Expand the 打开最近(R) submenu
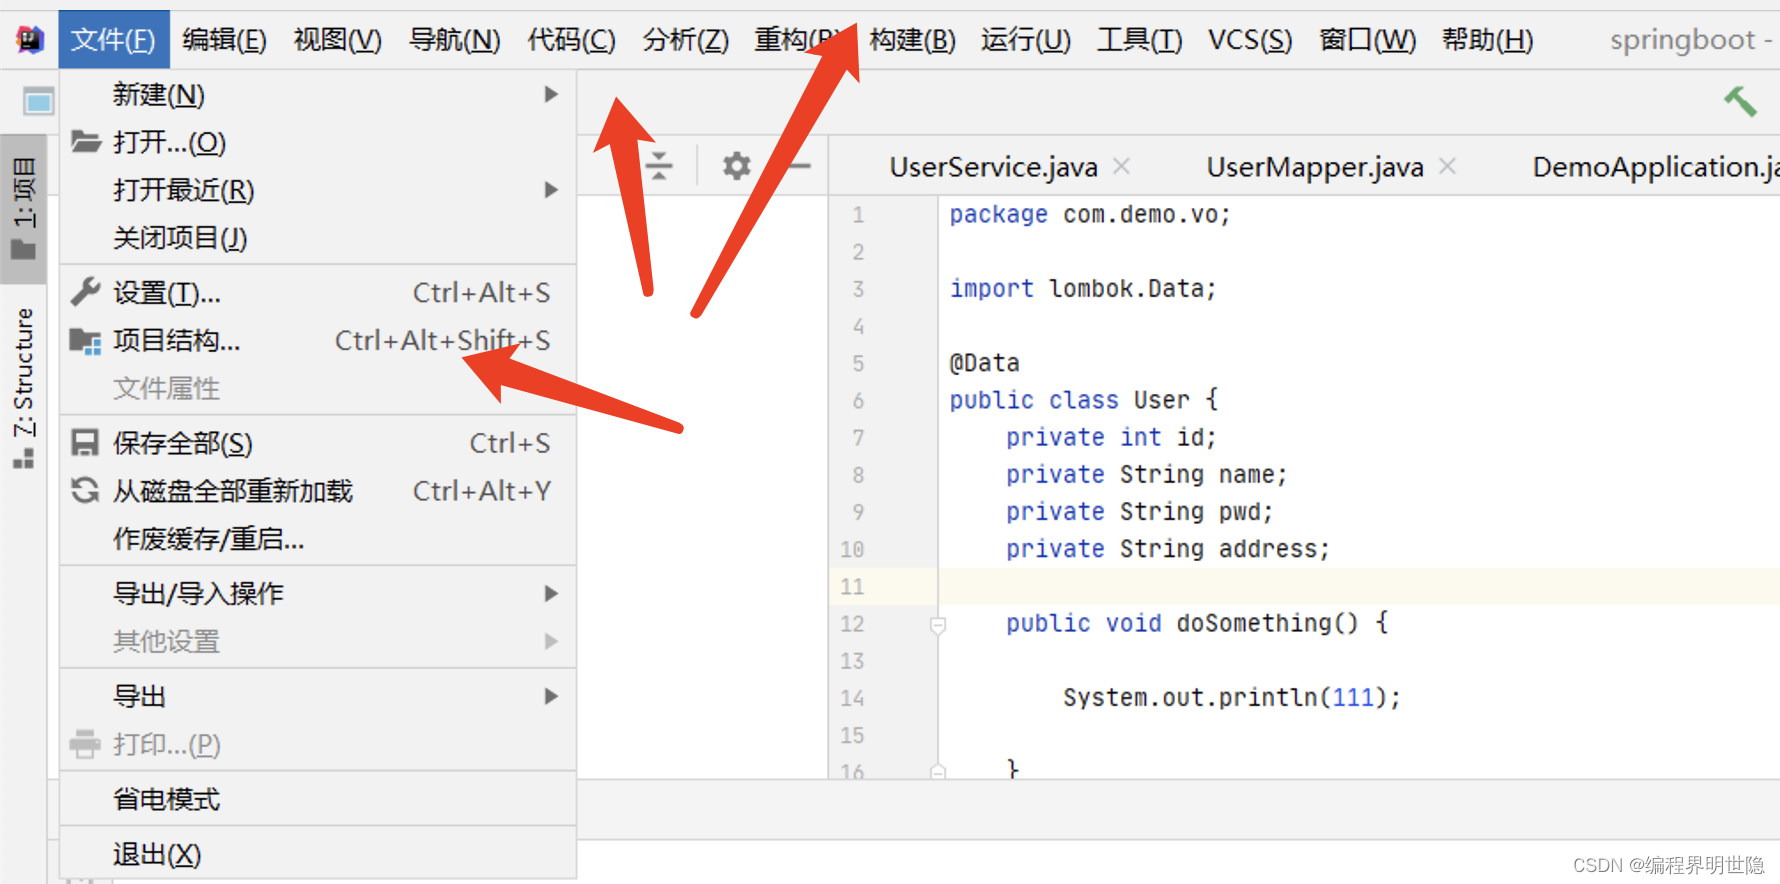This screenshot has height=884, width=1780. (x=551, y=190)
